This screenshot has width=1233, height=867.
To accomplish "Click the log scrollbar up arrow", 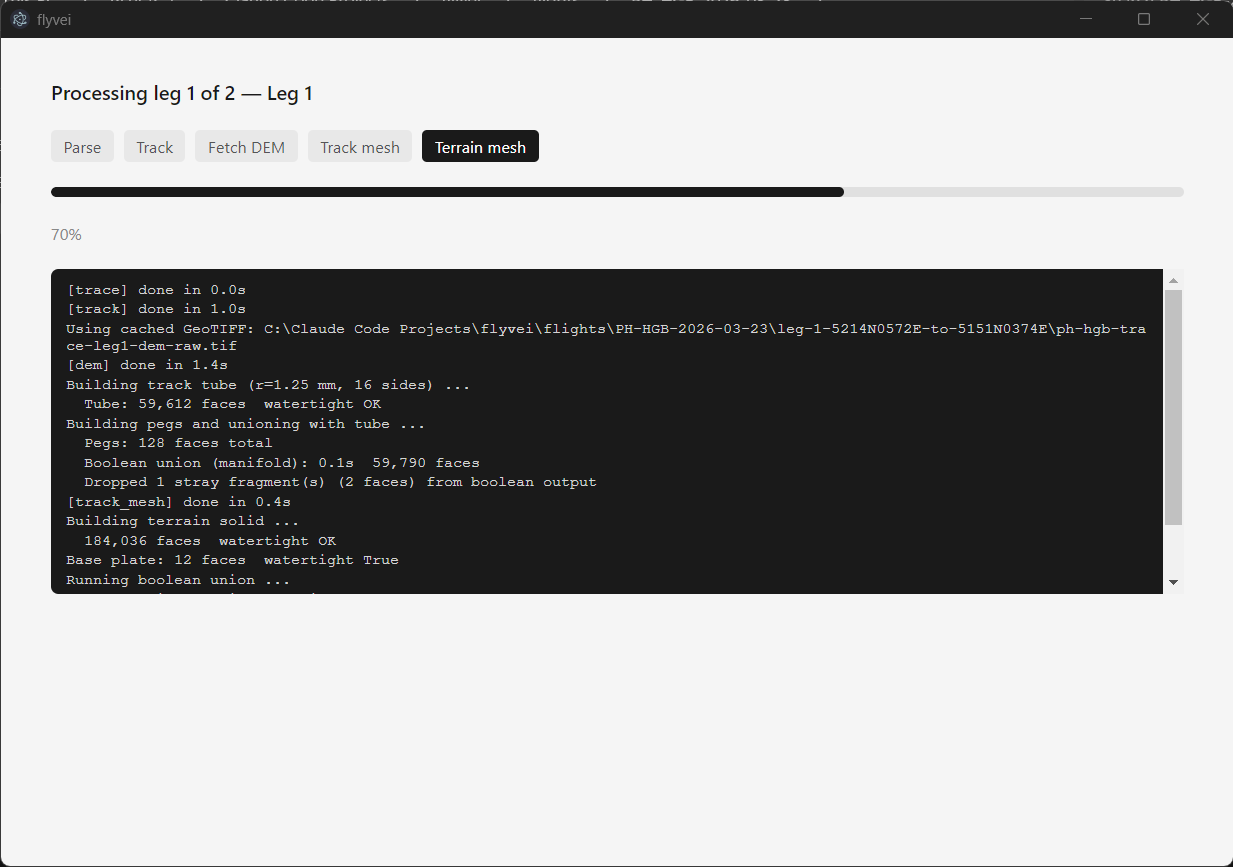I will pyautogui.click(x=1174, y=280).
